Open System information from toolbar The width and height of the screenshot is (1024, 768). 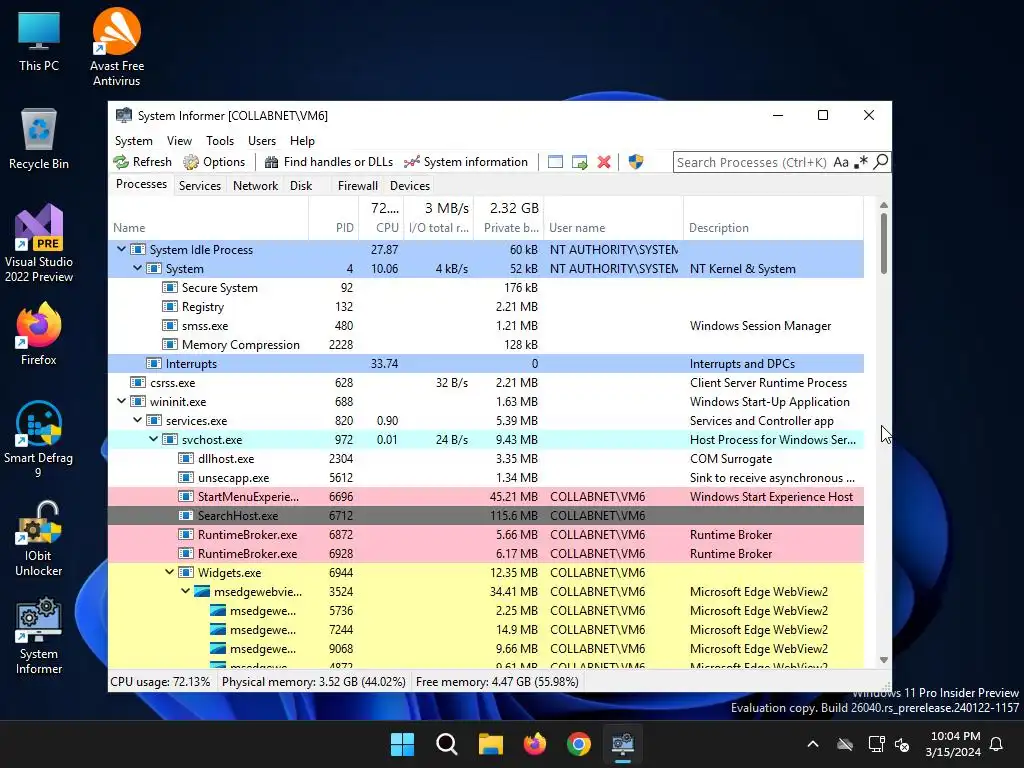tap(466, 162)
